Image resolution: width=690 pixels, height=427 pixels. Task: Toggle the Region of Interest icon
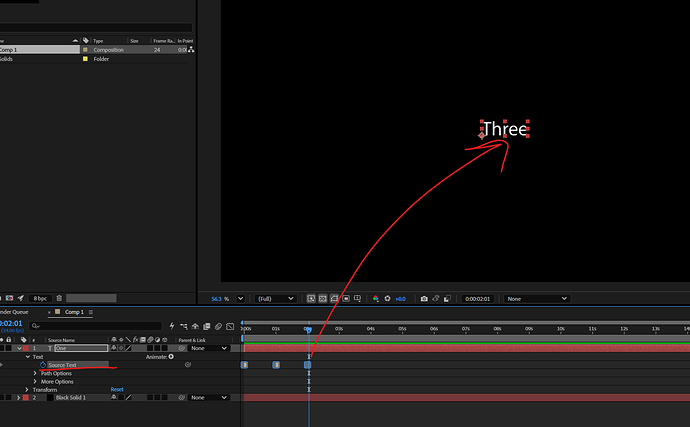[x=346, y=298]
